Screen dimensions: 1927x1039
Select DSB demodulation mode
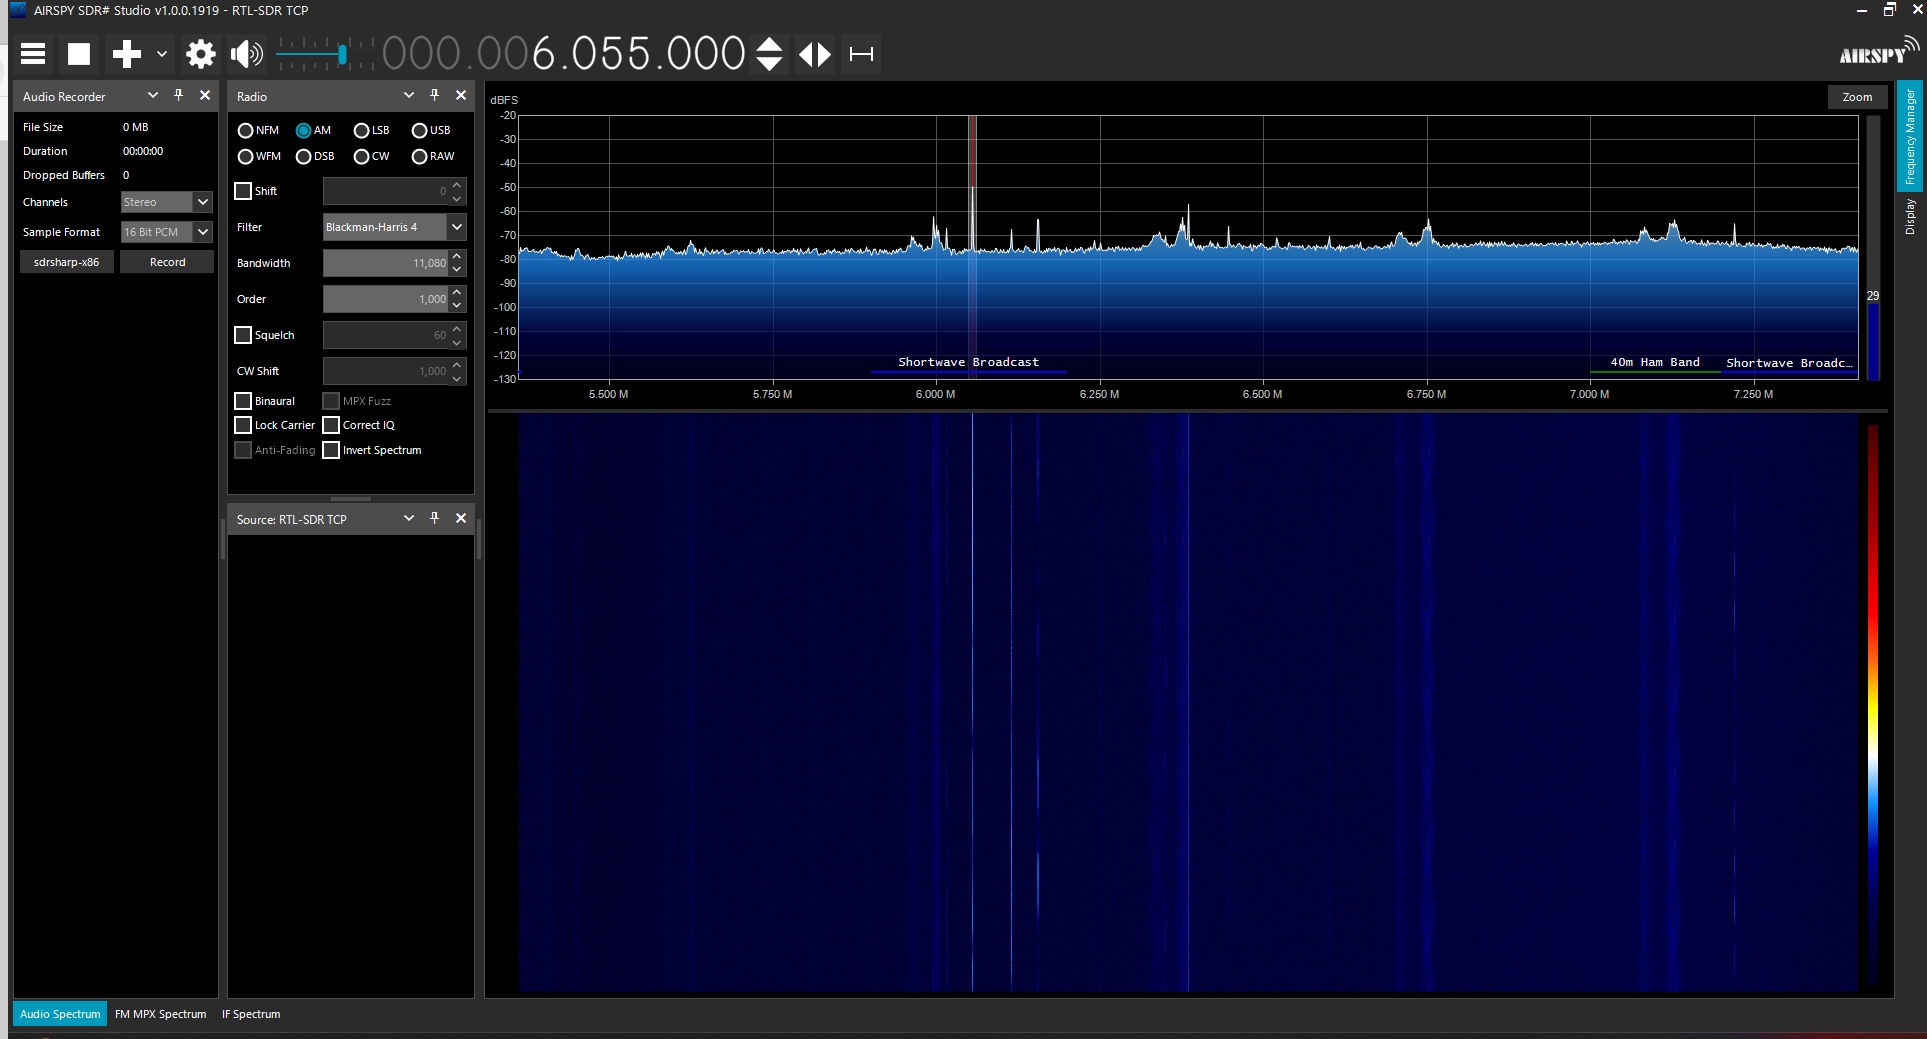(x=315, y=156)
